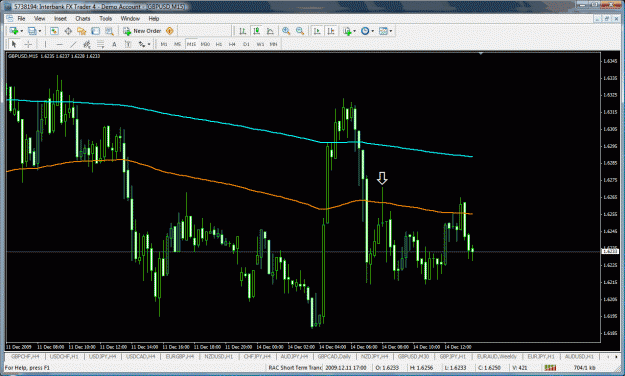Select the crosshair tool

[28, 44]
